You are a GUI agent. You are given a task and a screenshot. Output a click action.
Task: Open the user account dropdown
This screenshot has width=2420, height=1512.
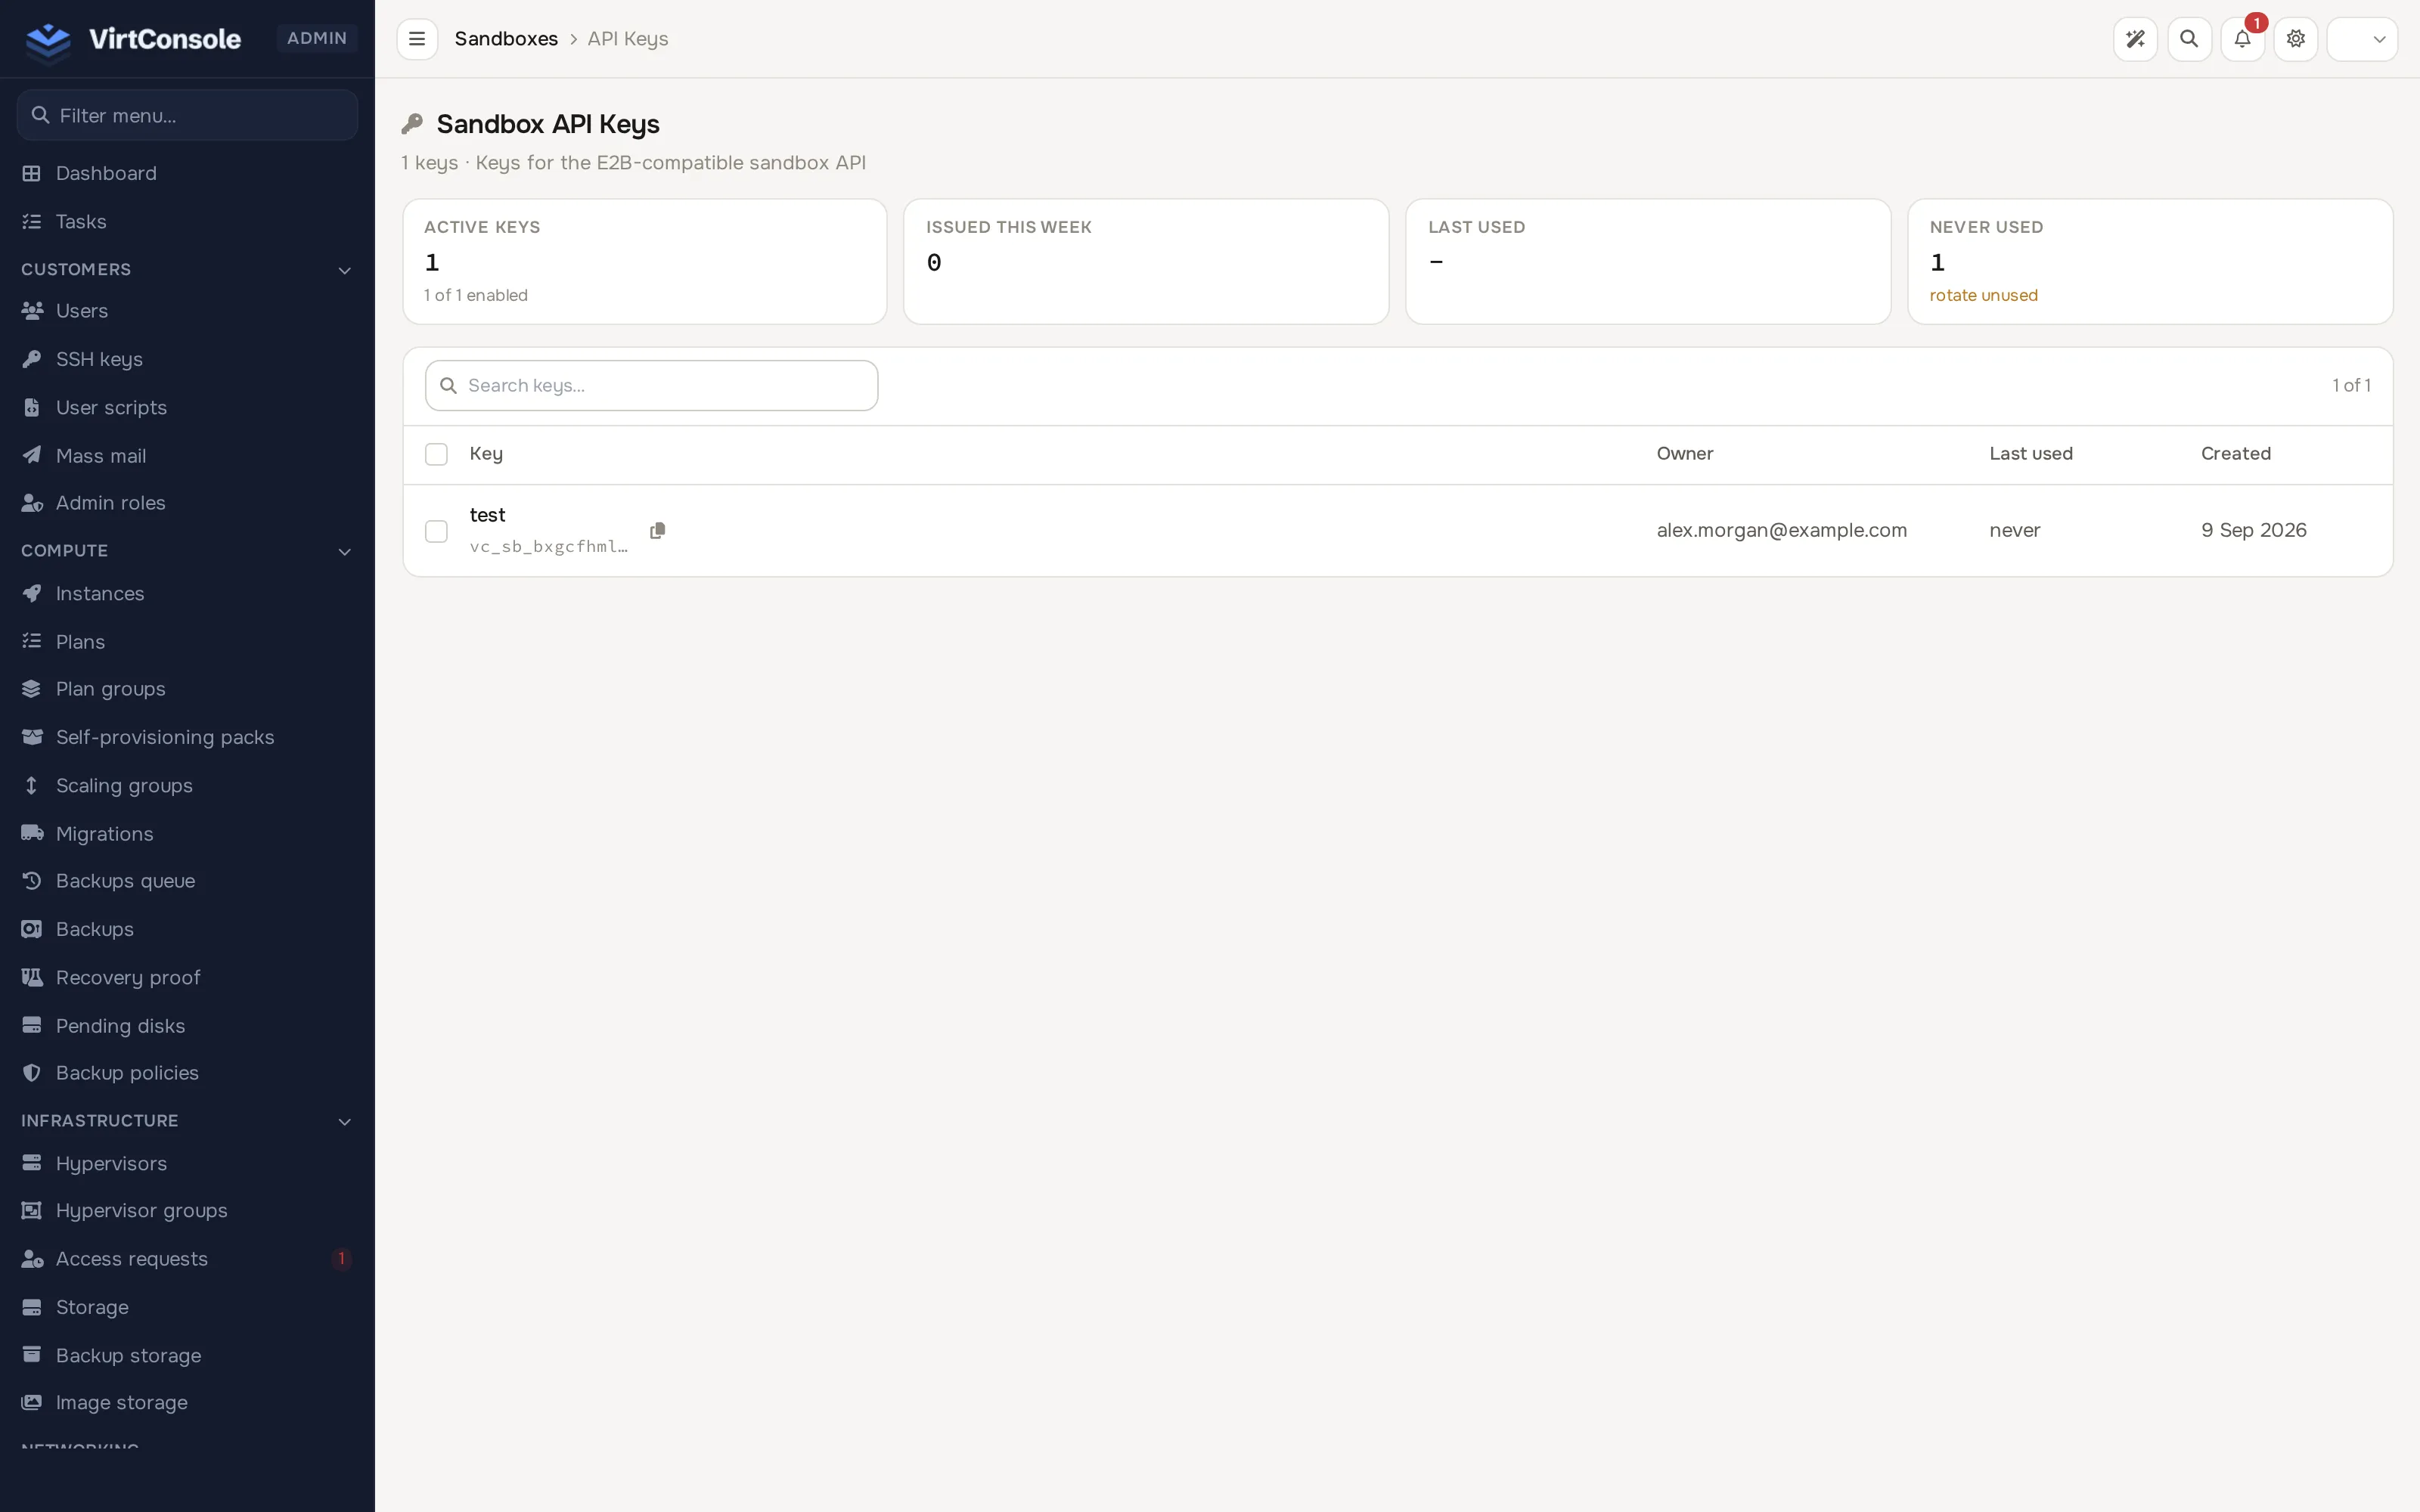click(x=2362, y=39)
